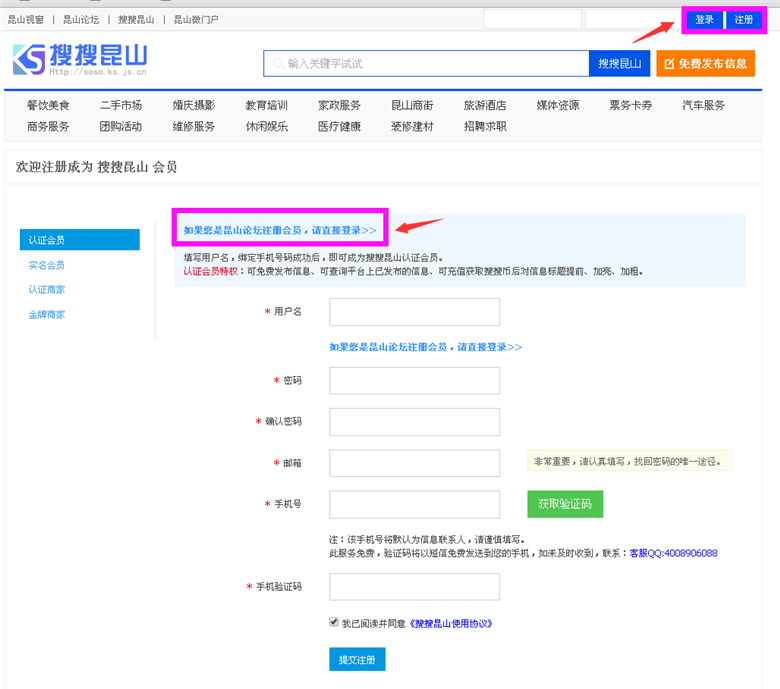This screenshot has height=689, width=780.
Task: Click the 非常重要，请认真填写 email hint
Action: [x=629, y=461]
